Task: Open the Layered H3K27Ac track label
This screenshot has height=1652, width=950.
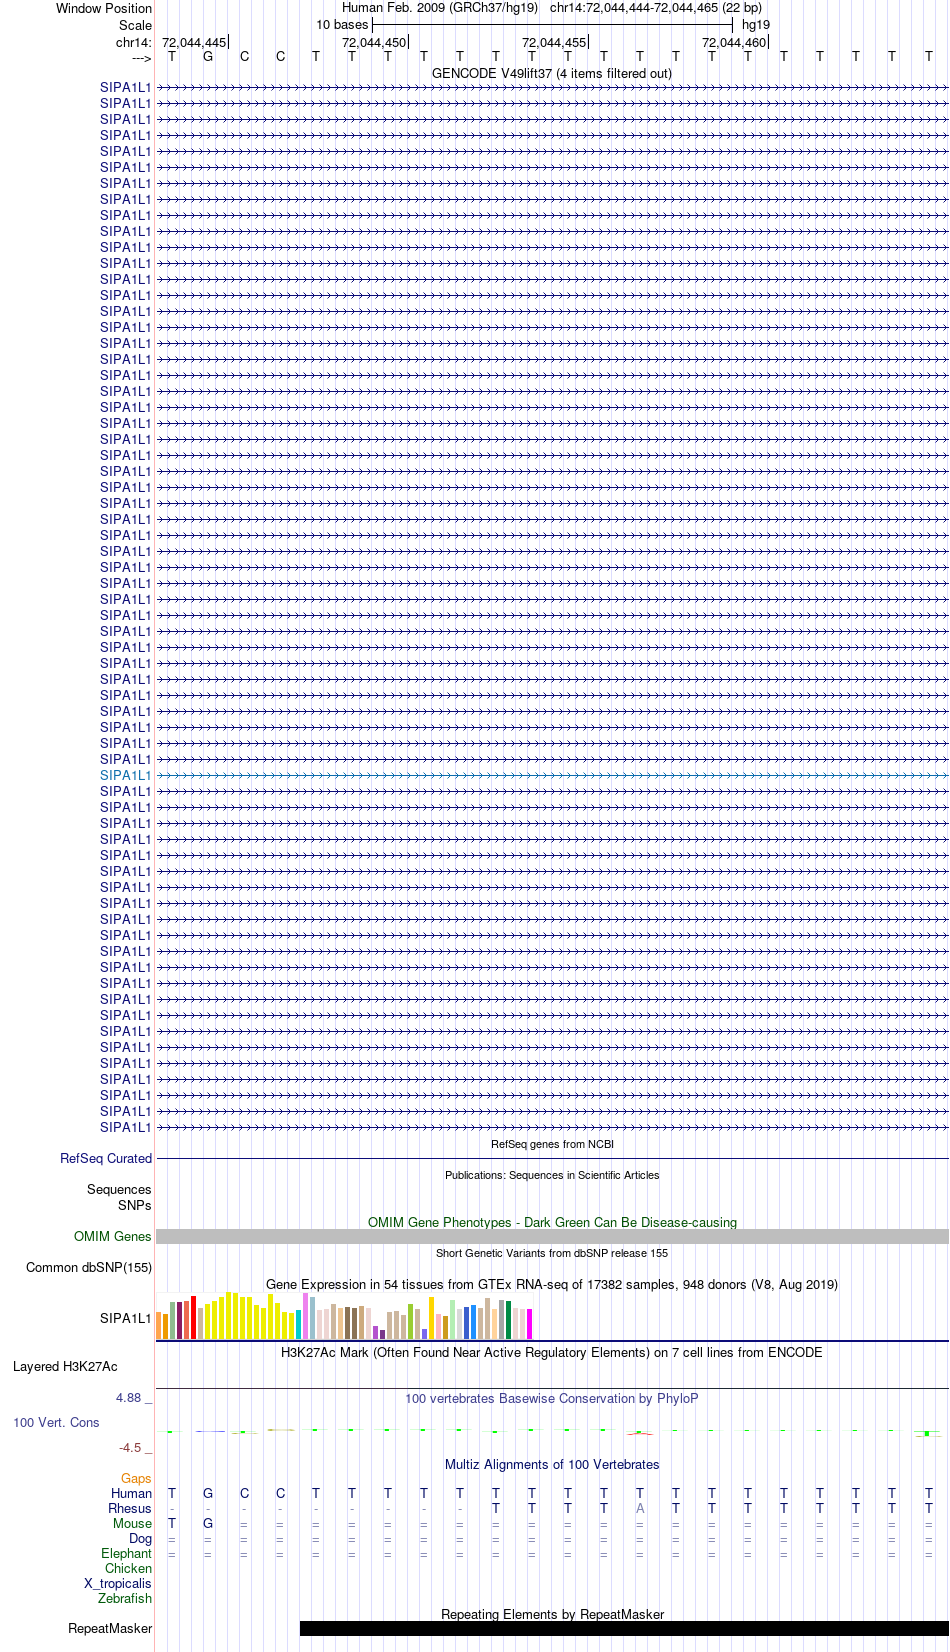Action: coord(65,1366)
